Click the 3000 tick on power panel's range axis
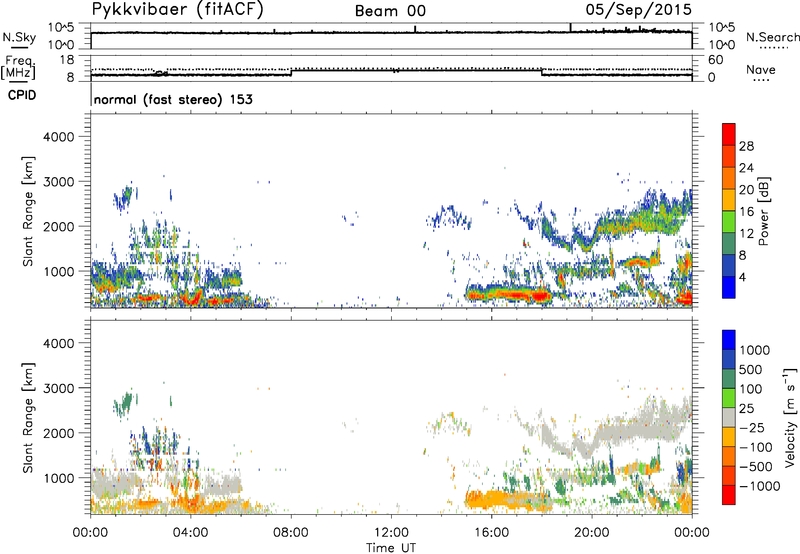The width and height of the screenshot is (800, 554). click(59, 182)
